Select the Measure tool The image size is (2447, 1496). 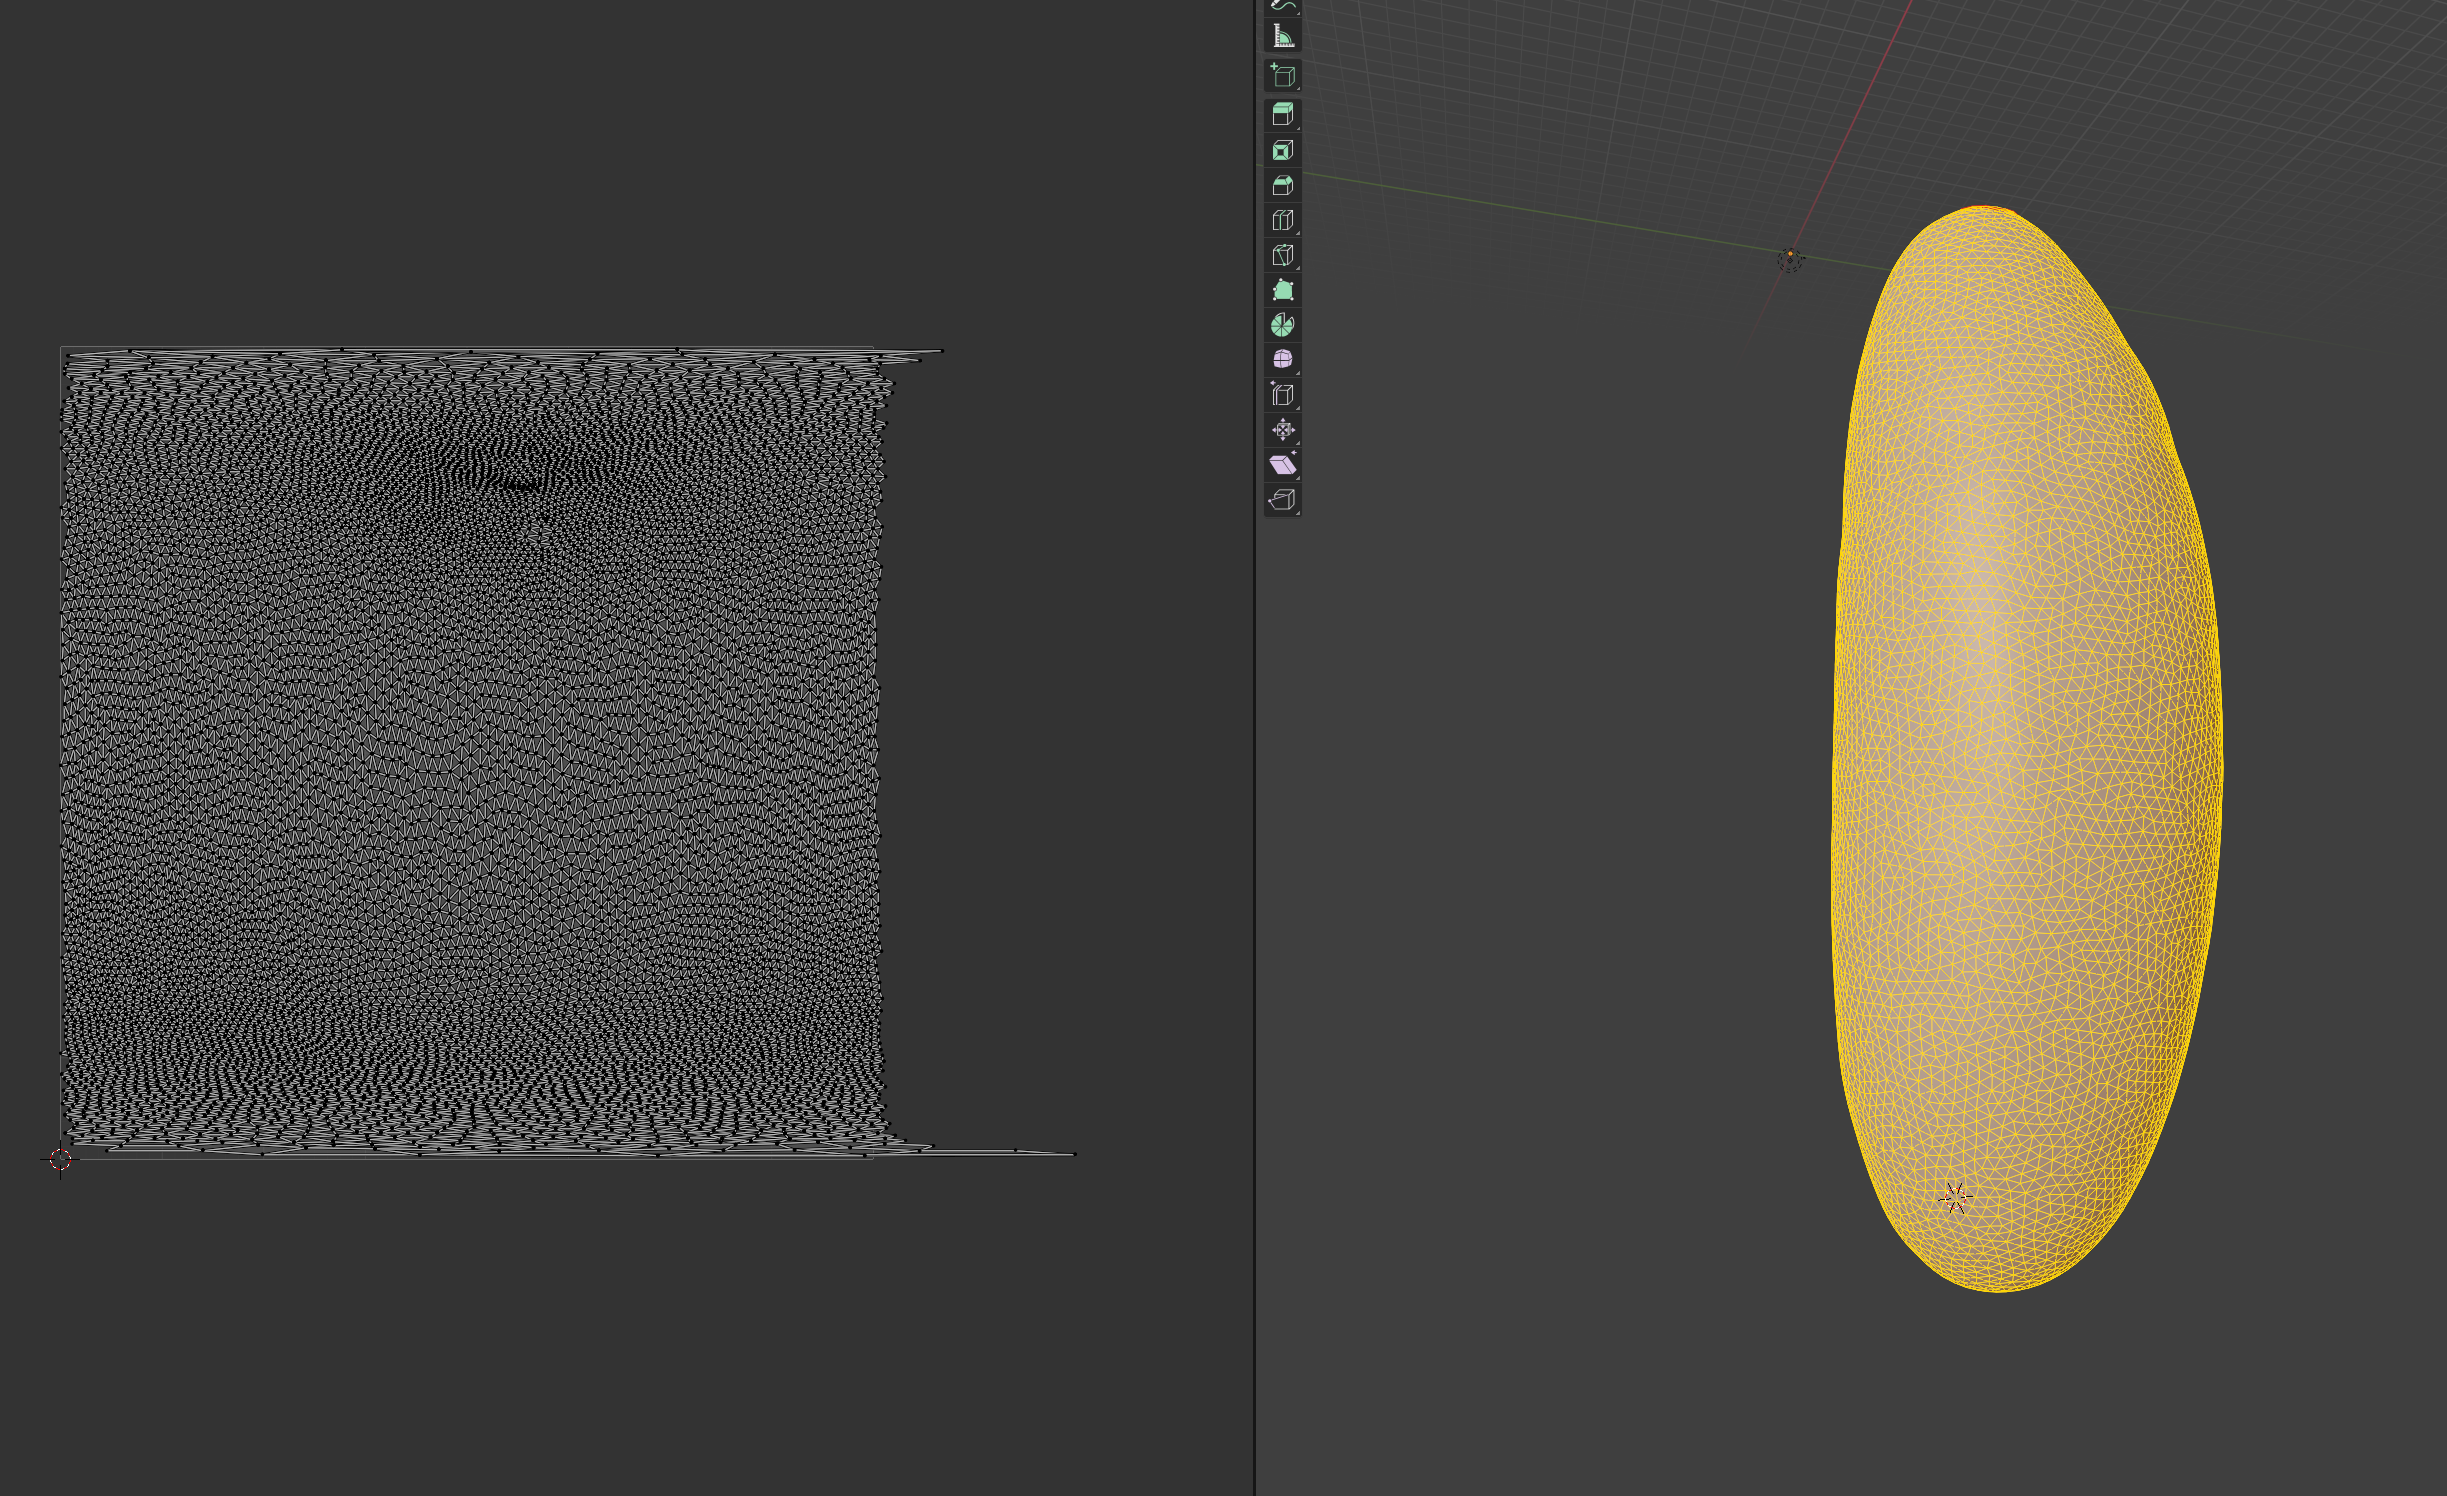coord(1282,37)
